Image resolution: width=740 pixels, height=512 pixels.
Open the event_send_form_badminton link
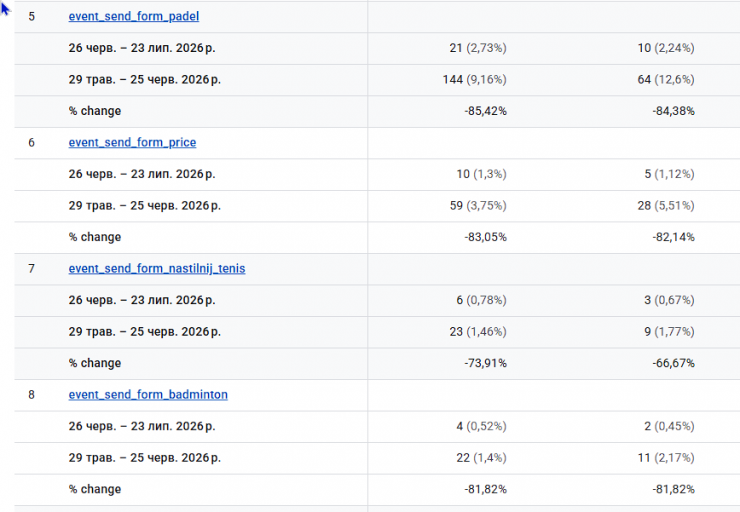click(148, 394)
